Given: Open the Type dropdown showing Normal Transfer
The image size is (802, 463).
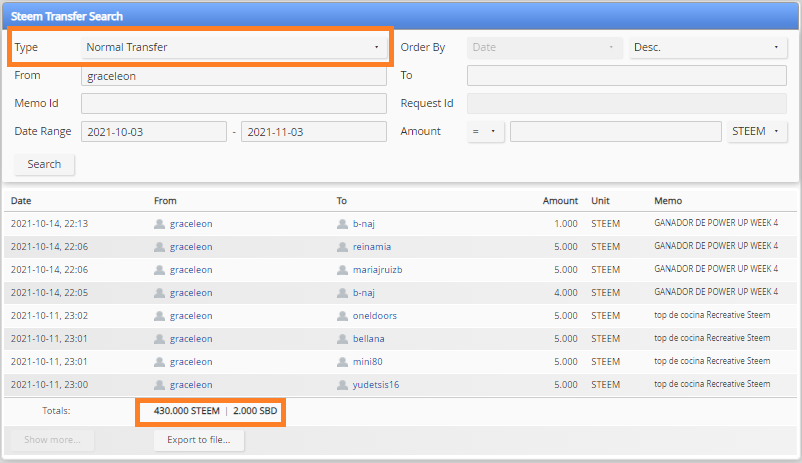Looking at the screenshot, I should click(234, 47).
